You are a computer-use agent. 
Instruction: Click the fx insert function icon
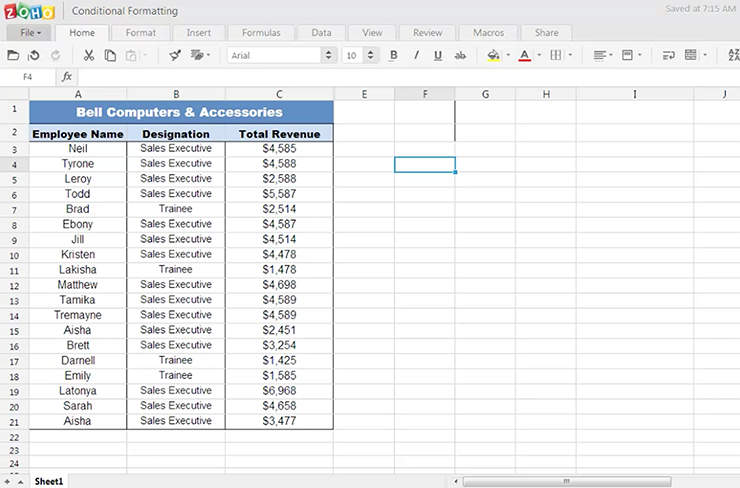(67, 76)
